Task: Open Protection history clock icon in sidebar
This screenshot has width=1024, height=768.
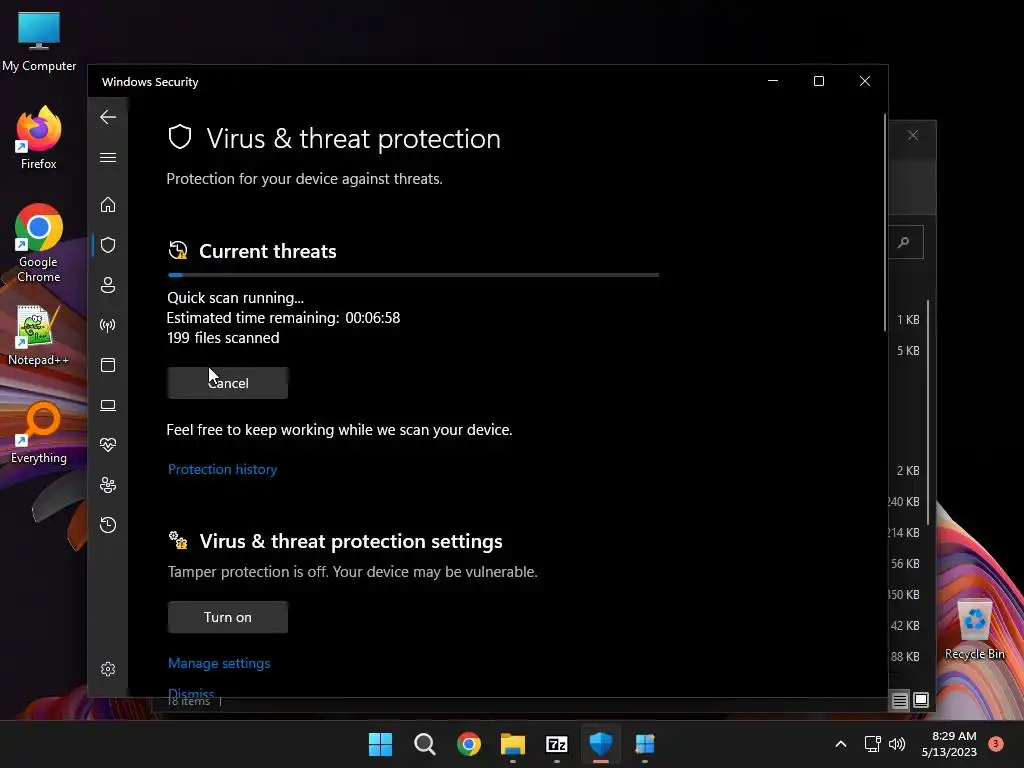Action: (x=108, y=525)
